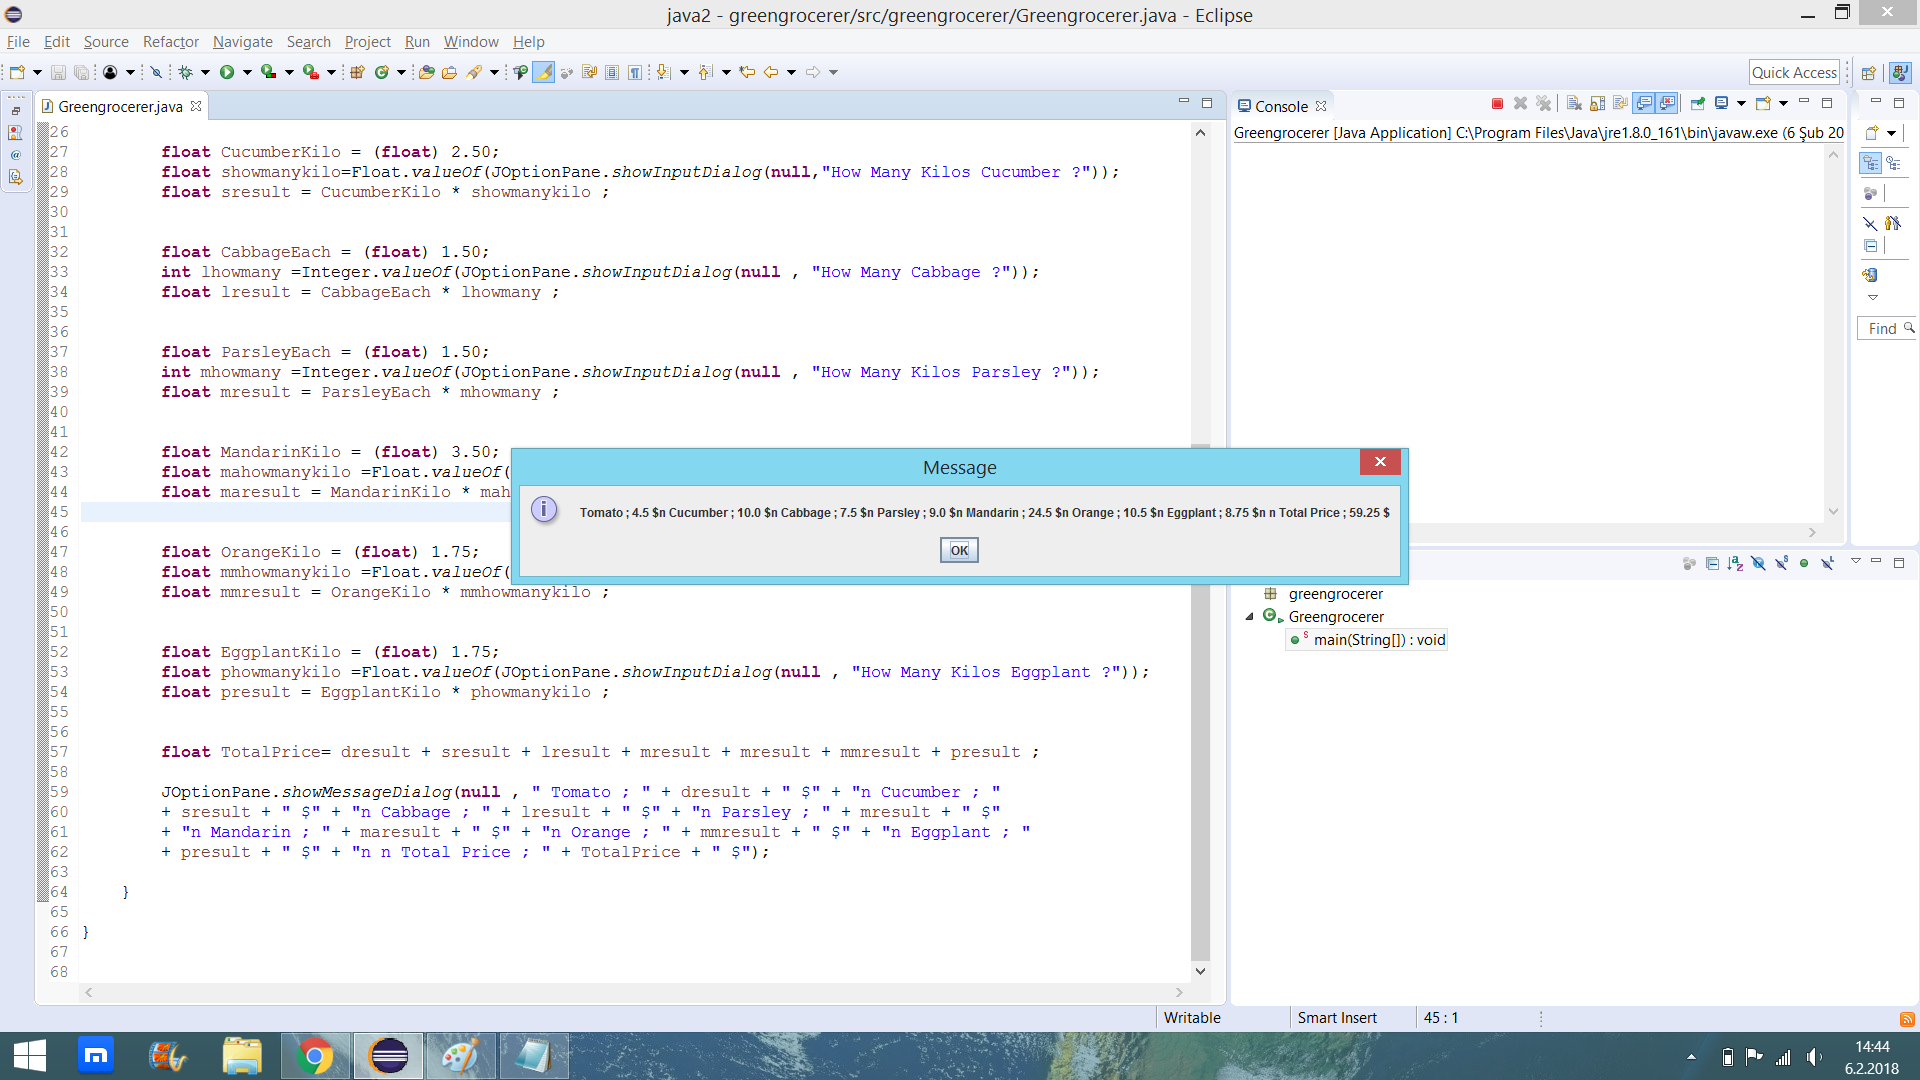The height and width of the screenshot is (1080, 1920).
Task: Create a New Java Class icon
Action: coord(381,72)
